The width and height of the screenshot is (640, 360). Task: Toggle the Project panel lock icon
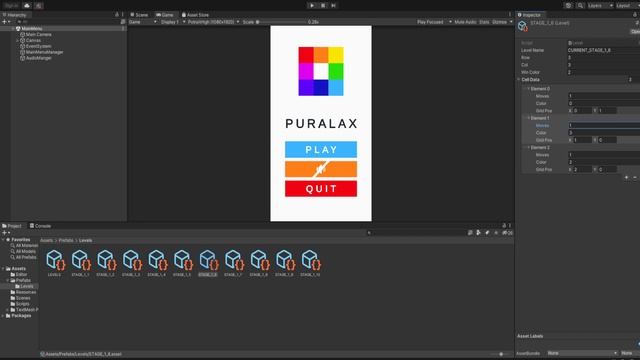(x=504, y=225)
